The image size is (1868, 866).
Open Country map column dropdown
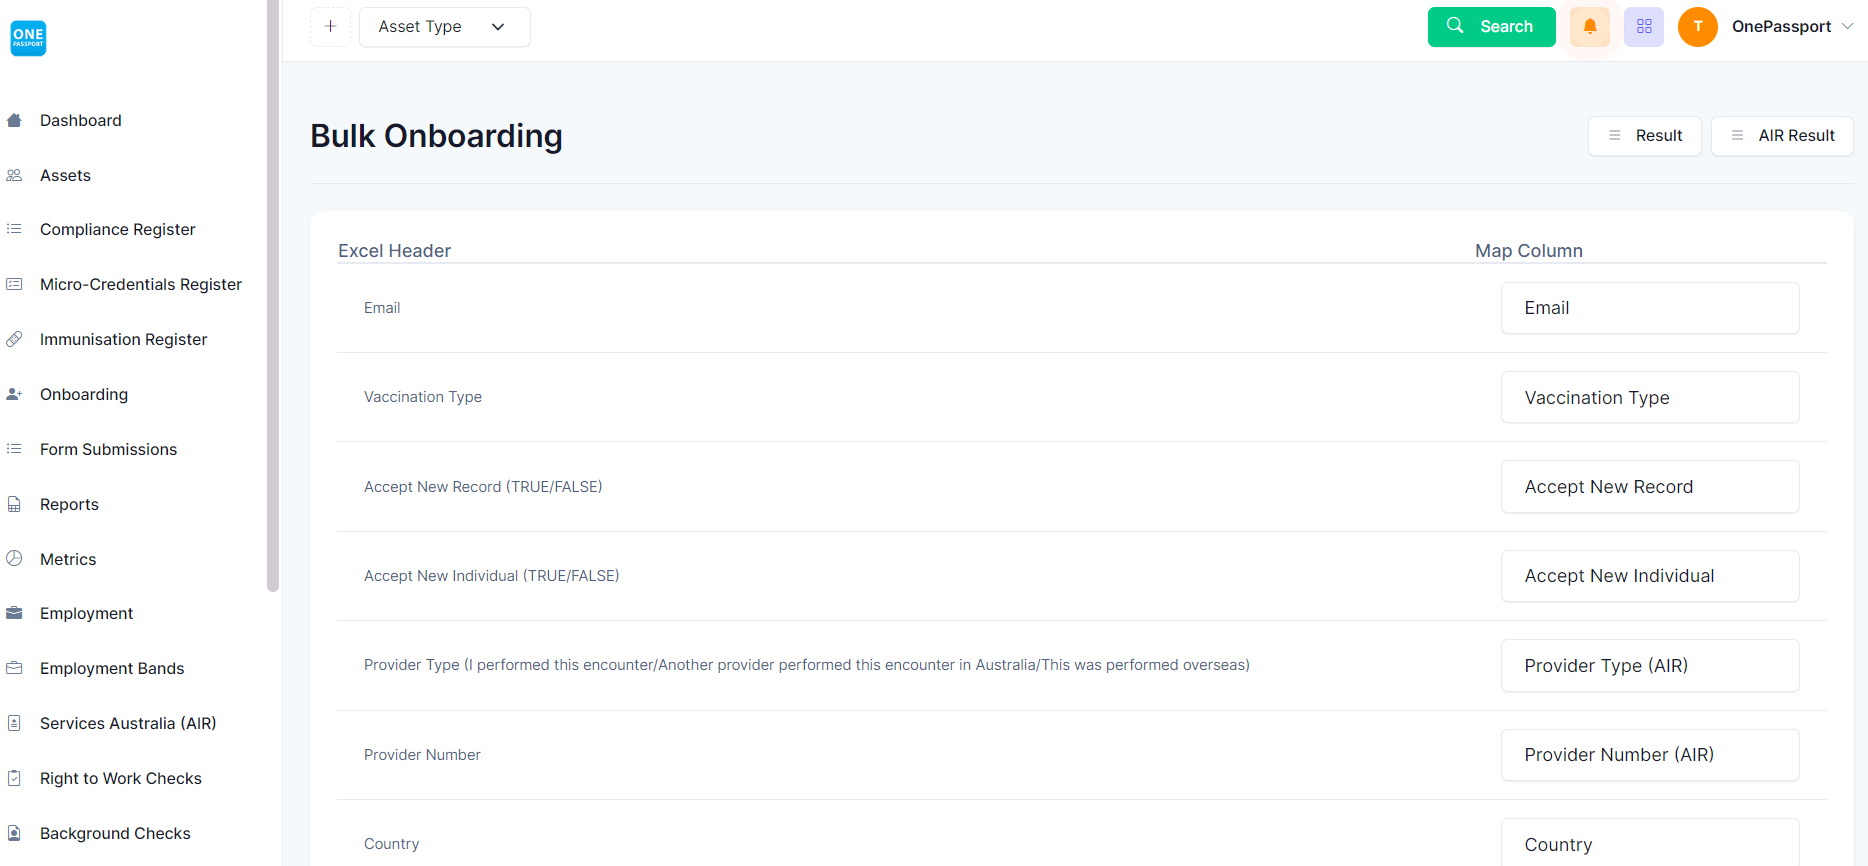pyautogui.click(x=1650, y=843)
